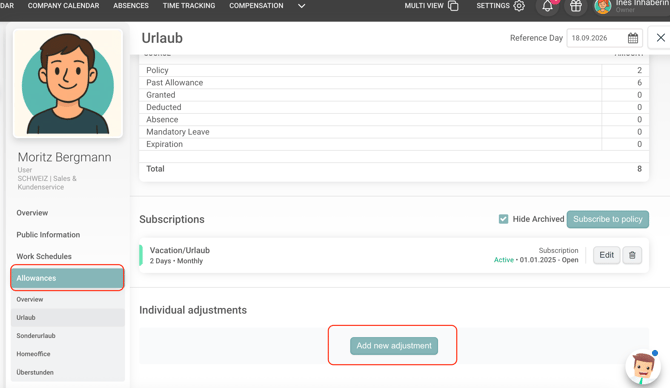Screen dimensions: 670x388
Task: Click the Deducted row
Action: (394, 107)
